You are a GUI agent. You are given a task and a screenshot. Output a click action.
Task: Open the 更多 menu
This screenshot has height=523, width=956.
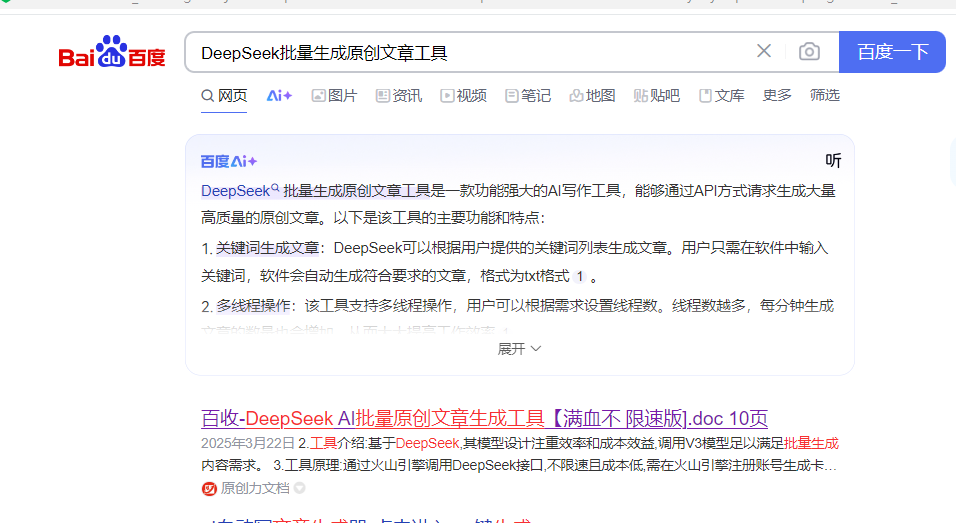click(x=777, y=95)
